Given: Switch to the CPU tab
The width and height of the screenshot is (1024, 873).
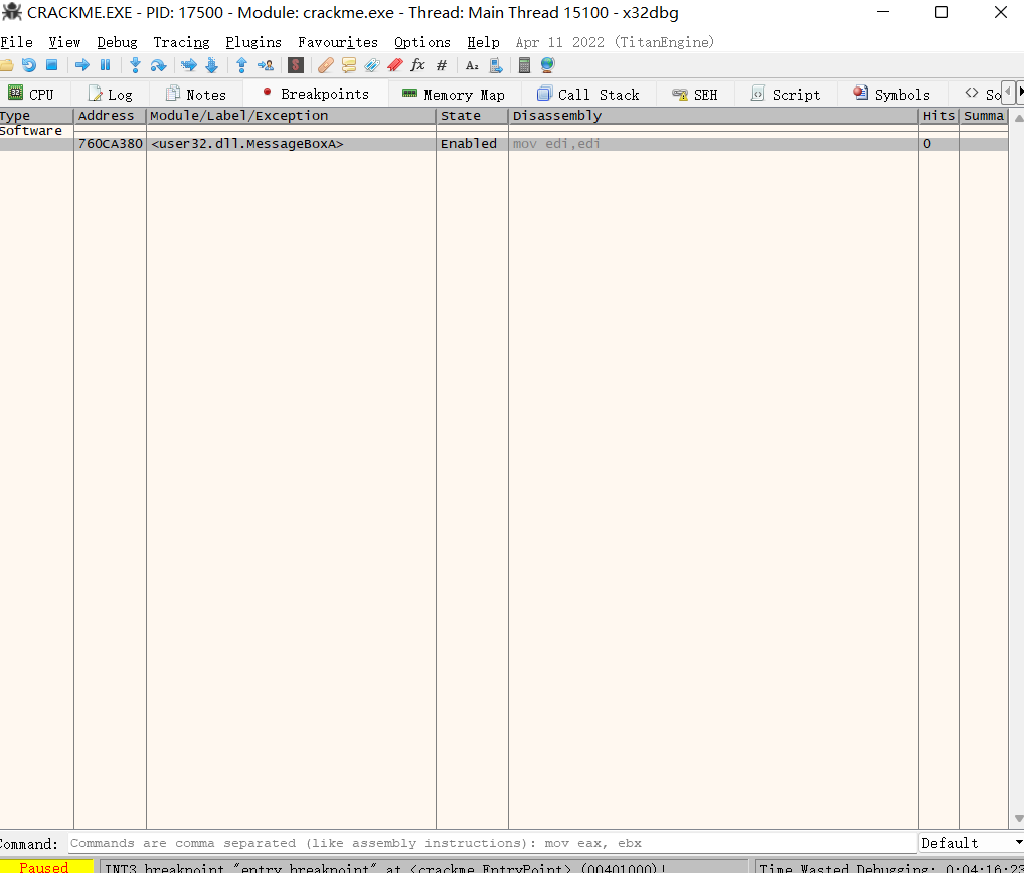Looking at the screenshot, I should (x=31, y=94).
